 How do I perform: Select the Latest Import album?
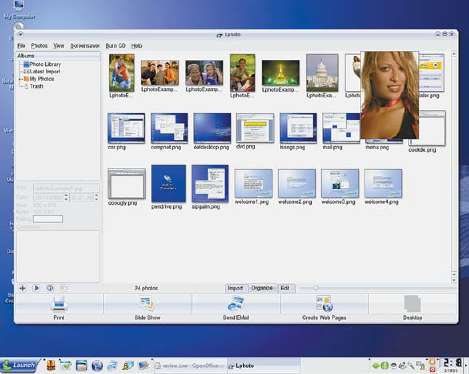point(42,71)
